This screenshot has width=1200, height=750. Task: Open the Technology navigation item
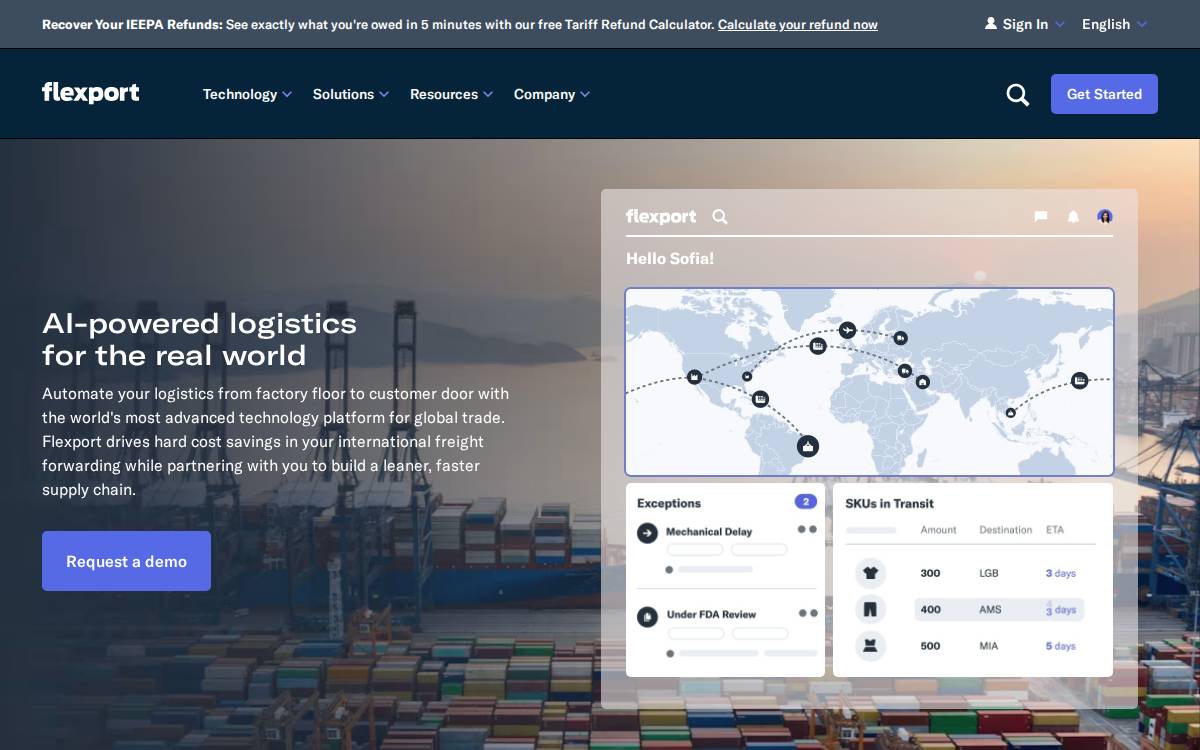(x=240, y=94)
